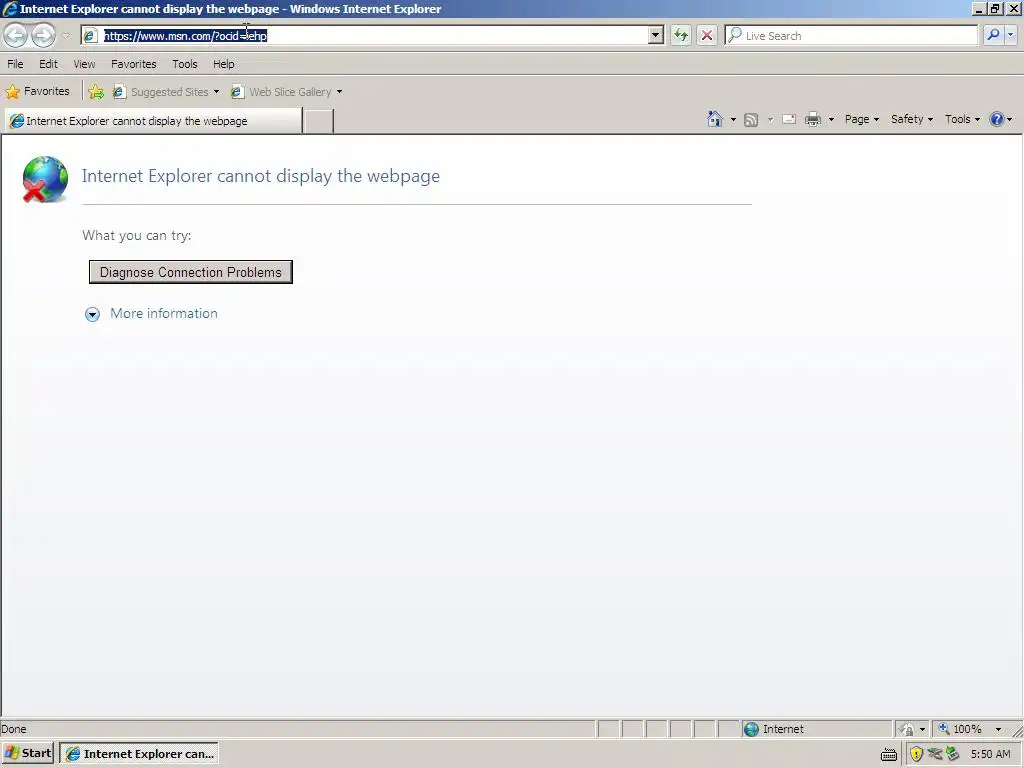This screenshot has width=1024, height=768.
Task: Click the on-screen keyboard tray icon
Action: (x=889, y=754)
